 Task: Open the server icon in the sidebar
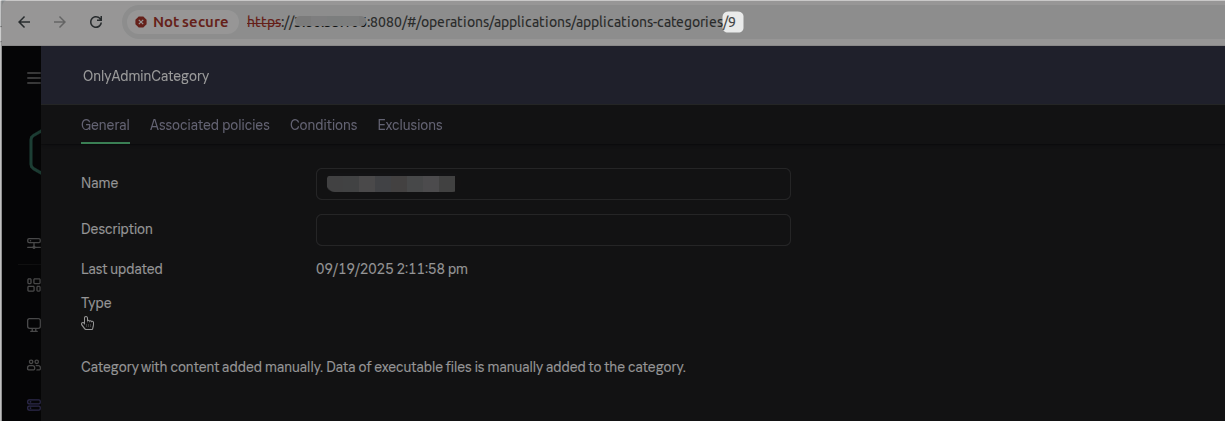[x=34, y=243]
